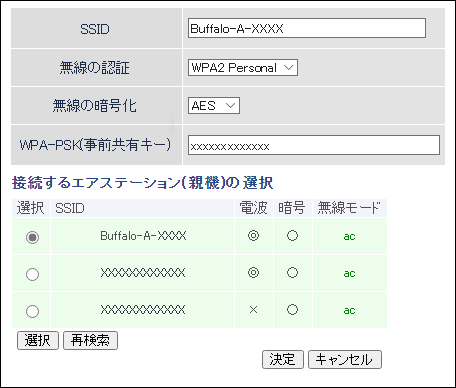Select the radio button in the weak-signal × row
The width and height of the screenshot is (456, 388).
pyautogui.click(x=32, y=311)
